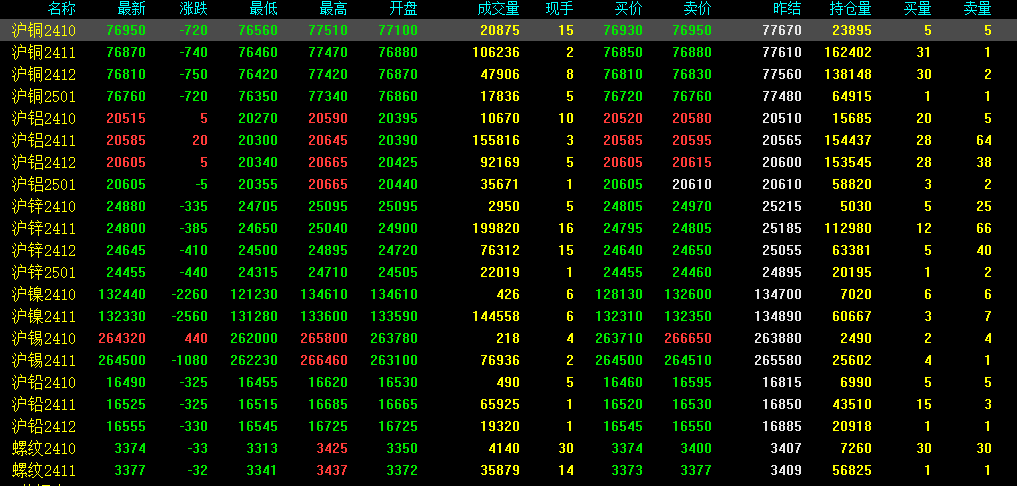Click volume 144558 in 沪镍2411 row
The width and height of the screenshot is (1017, 486).
click(x=496, y=317)
